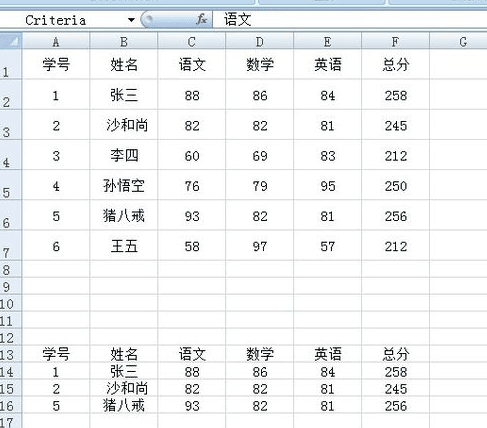This screenshot has width=487, height=428.
Task: Click cell 数学 in row 1
Action: pos(260,64)
